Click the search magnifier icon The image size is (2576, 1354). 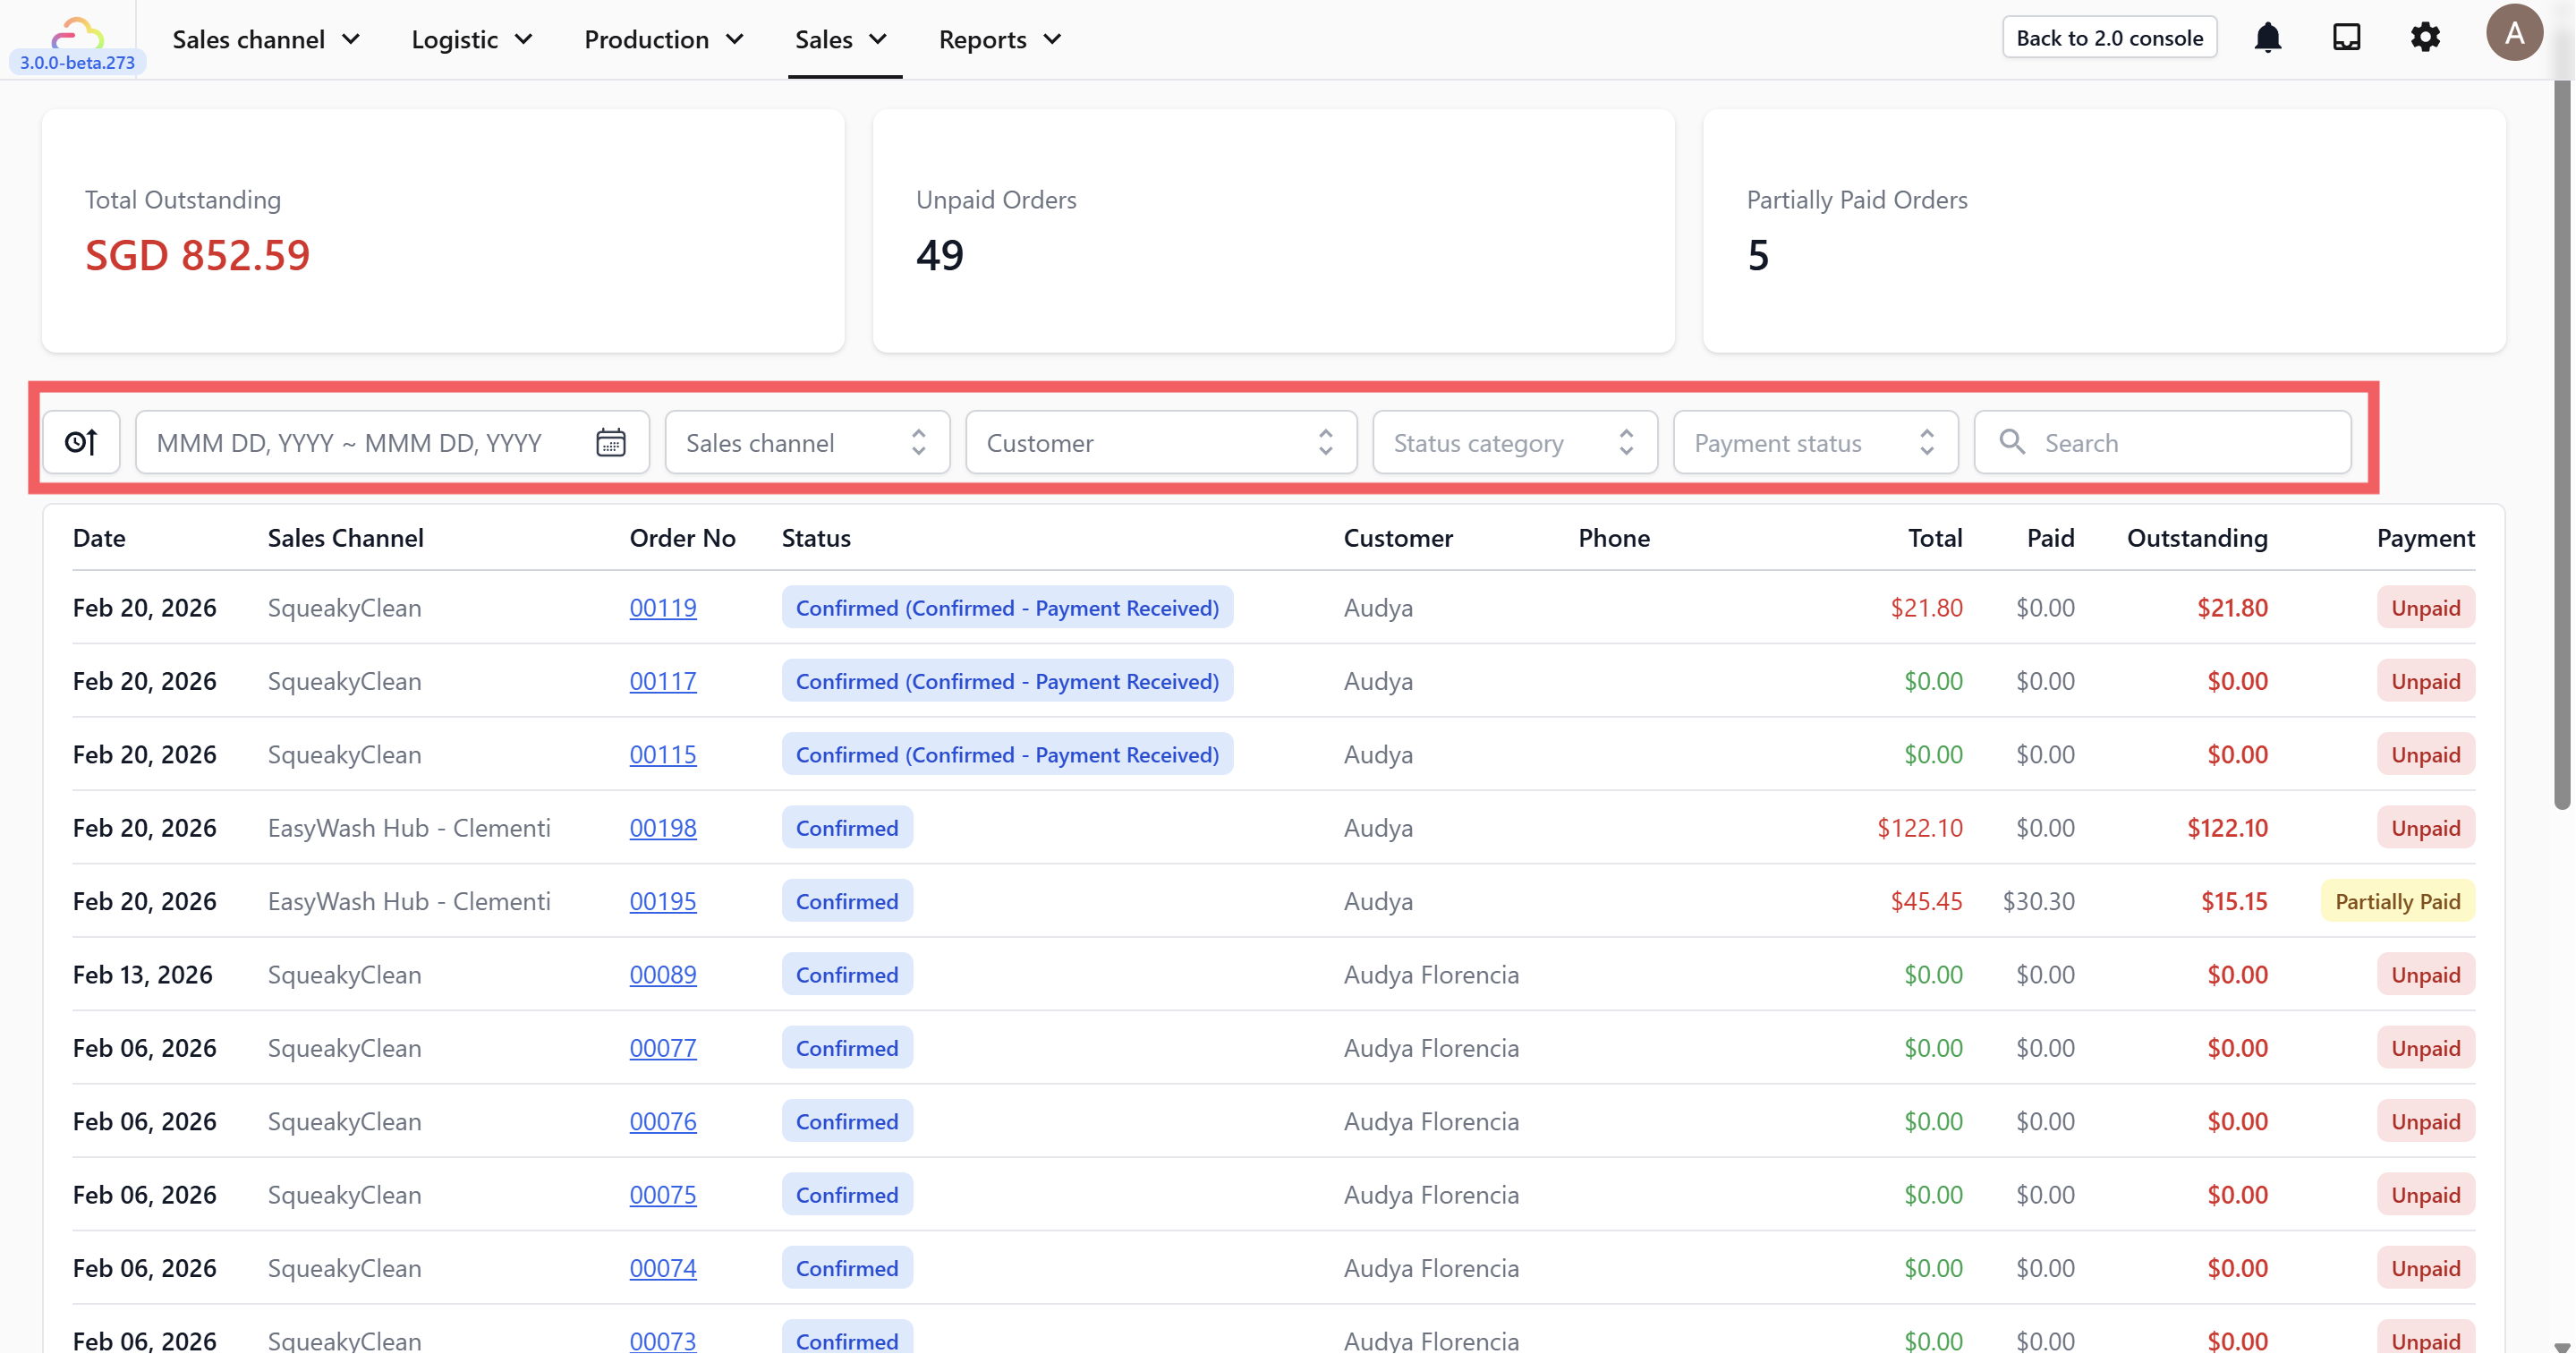pos(2012,442)
